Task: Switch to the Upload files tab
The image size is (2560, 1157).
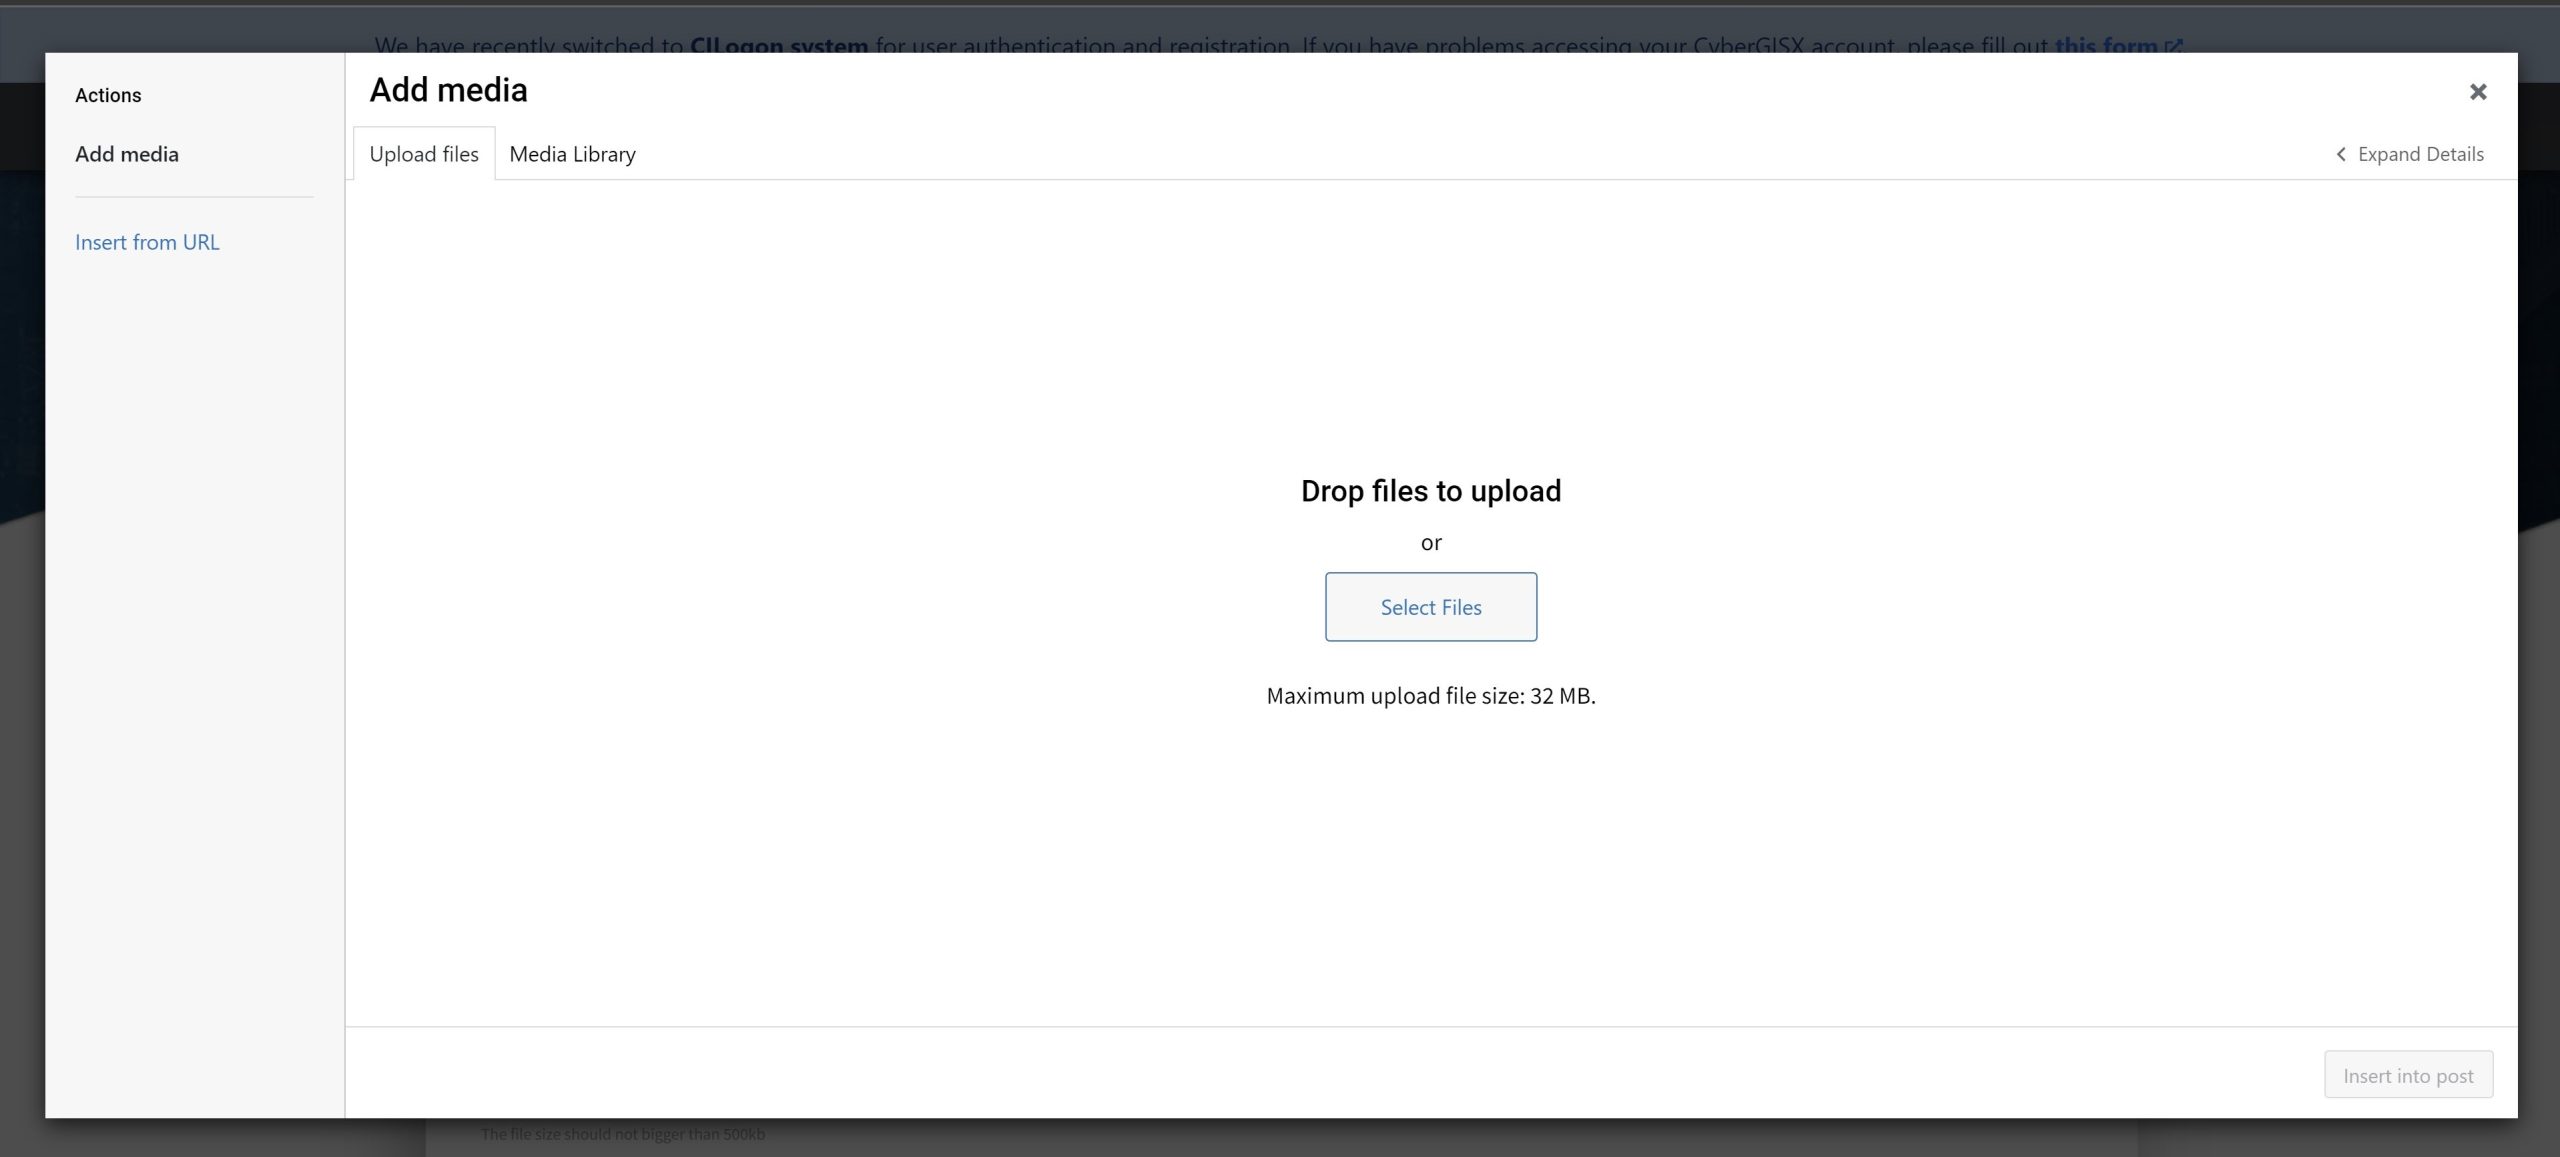Action: coord(424,154)
